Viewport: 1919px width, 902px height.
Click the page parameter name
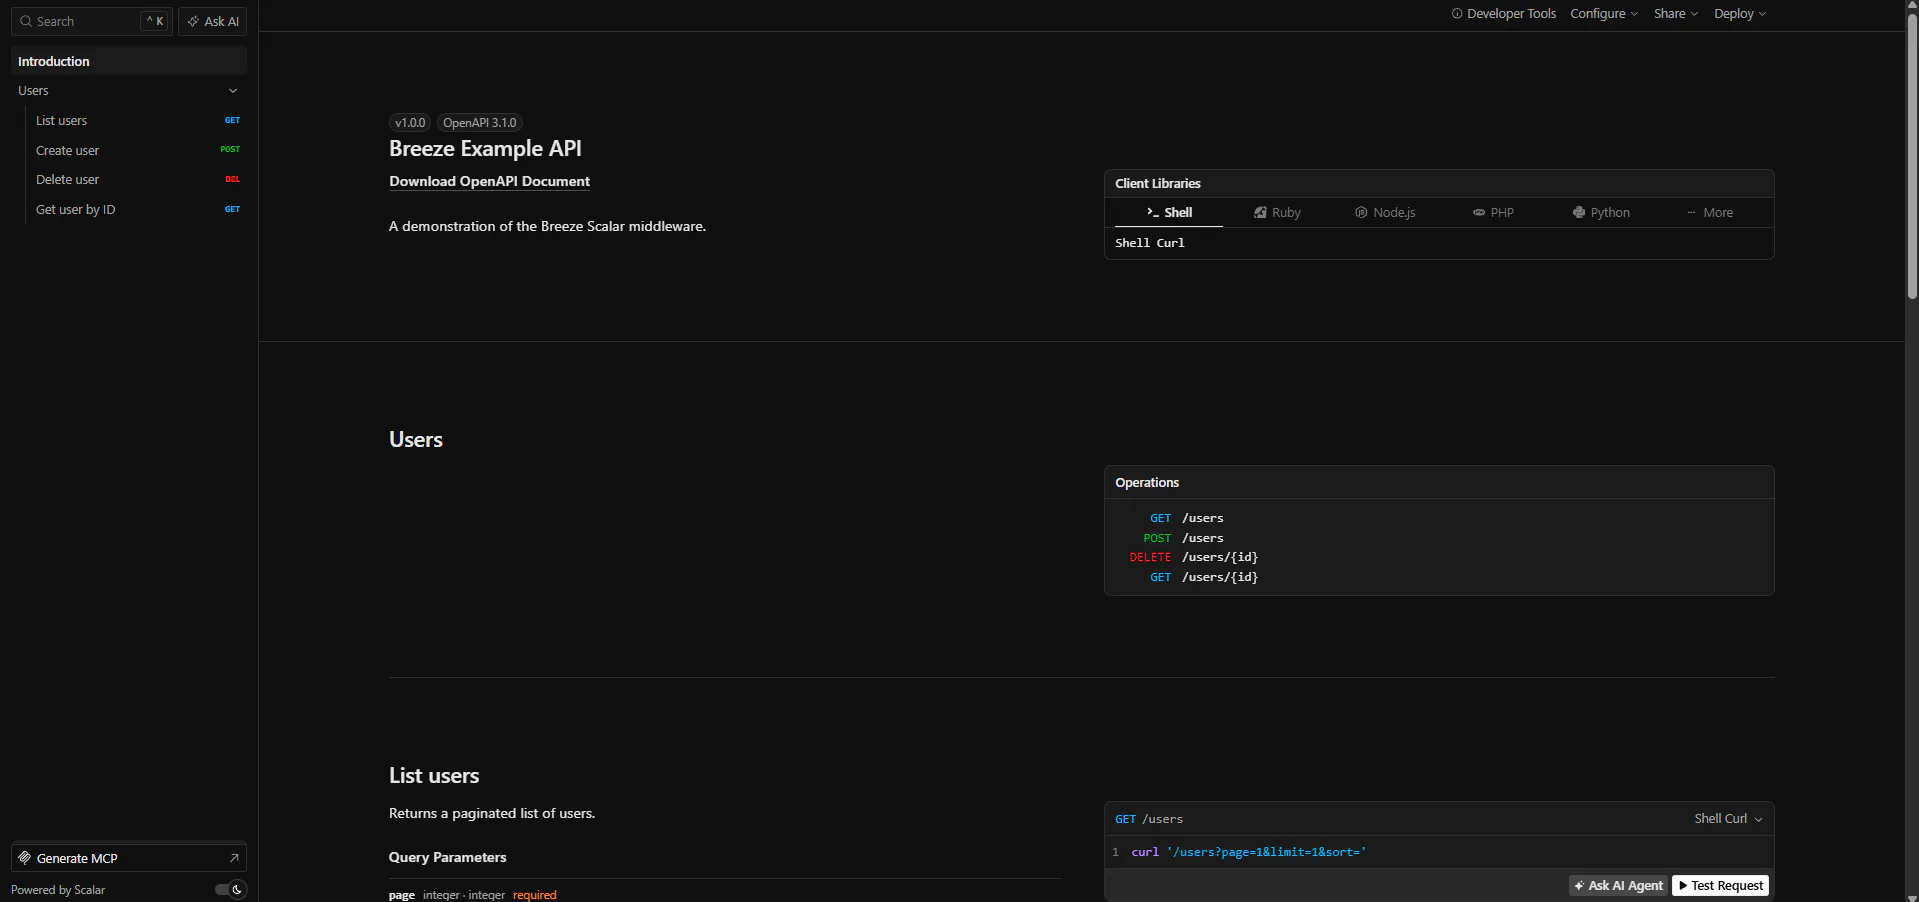coord(401,895)
